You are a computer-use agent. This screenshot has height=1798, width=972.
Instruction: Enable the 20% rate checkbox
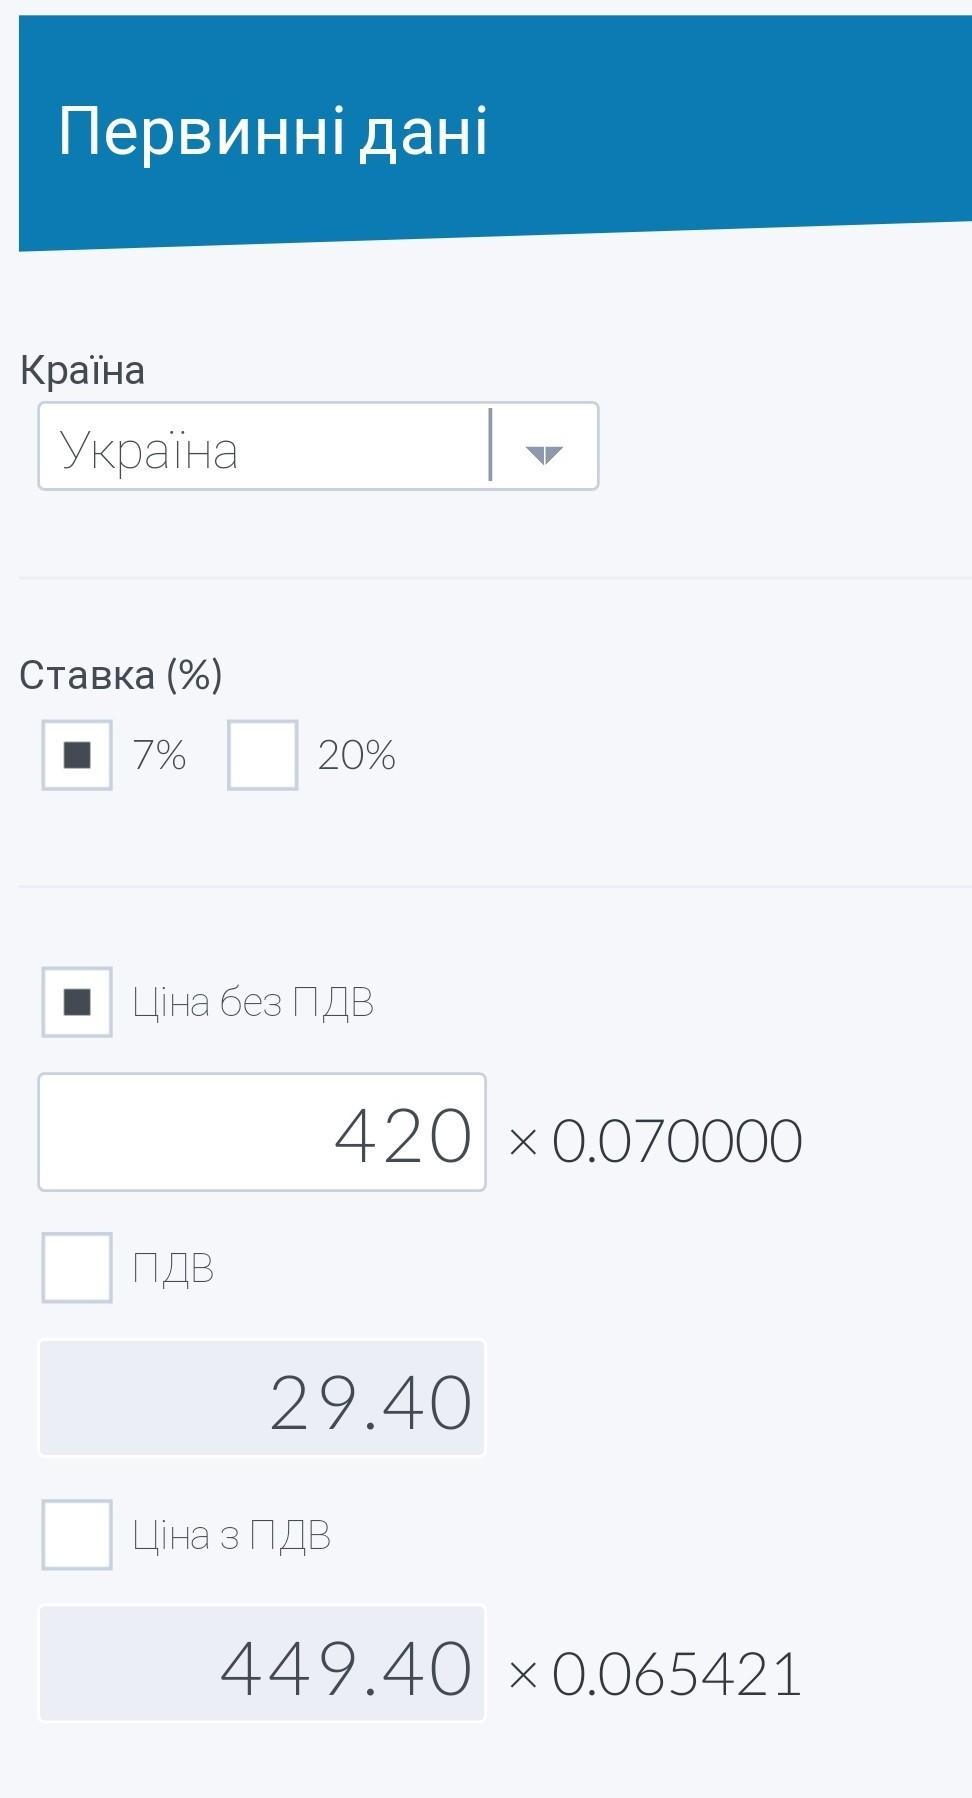coord(262,755)
